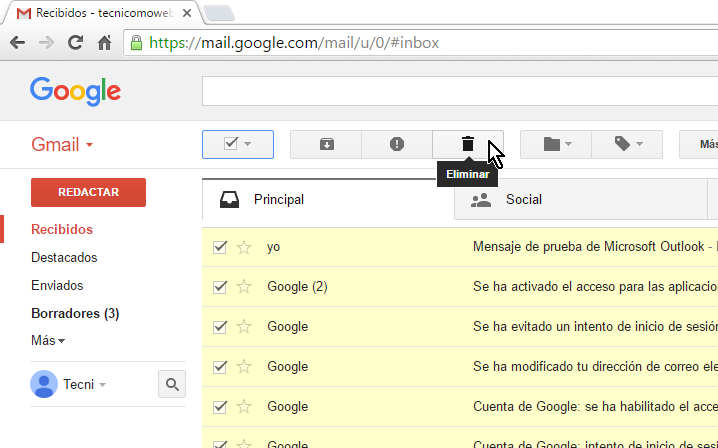Click the Tecni blue profile avatar
Viewport: 718px width, 448px height.
click(44, 384)
